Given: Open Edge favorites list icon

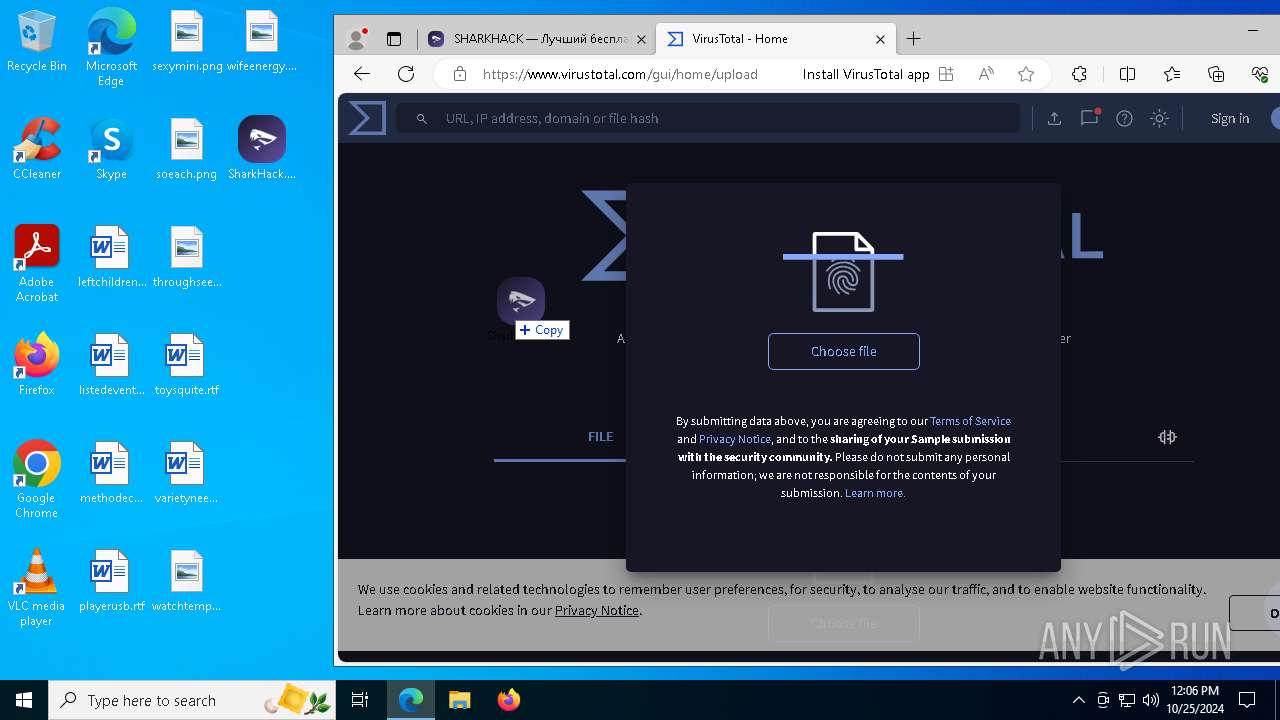Looking at the screenshot, I should (1172, 74).
